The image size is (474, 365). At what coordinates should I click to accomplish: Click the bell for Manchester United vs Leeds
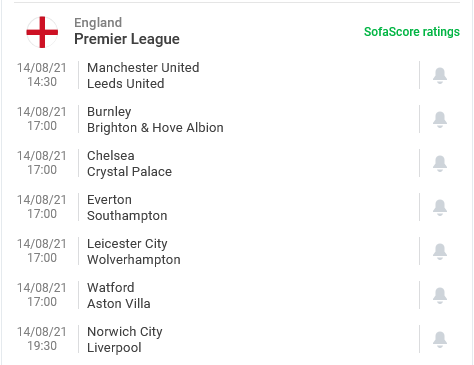click(440, 75)
